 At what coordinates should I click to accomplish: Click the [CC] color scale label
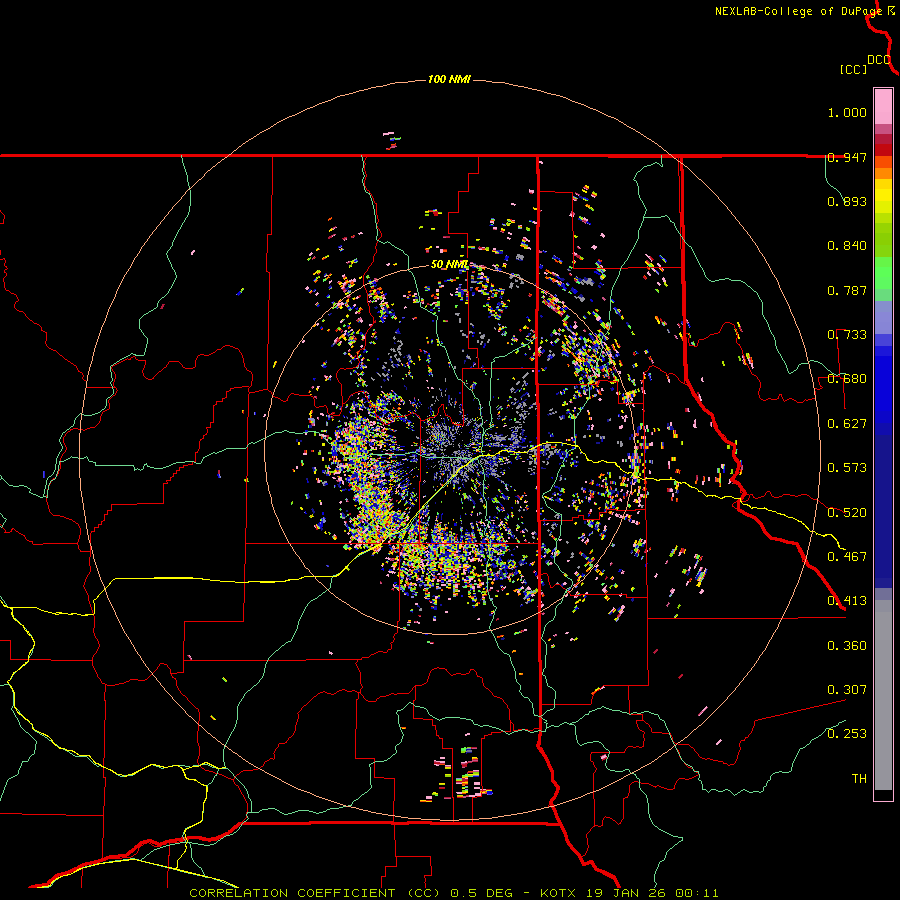click(853, 69)
